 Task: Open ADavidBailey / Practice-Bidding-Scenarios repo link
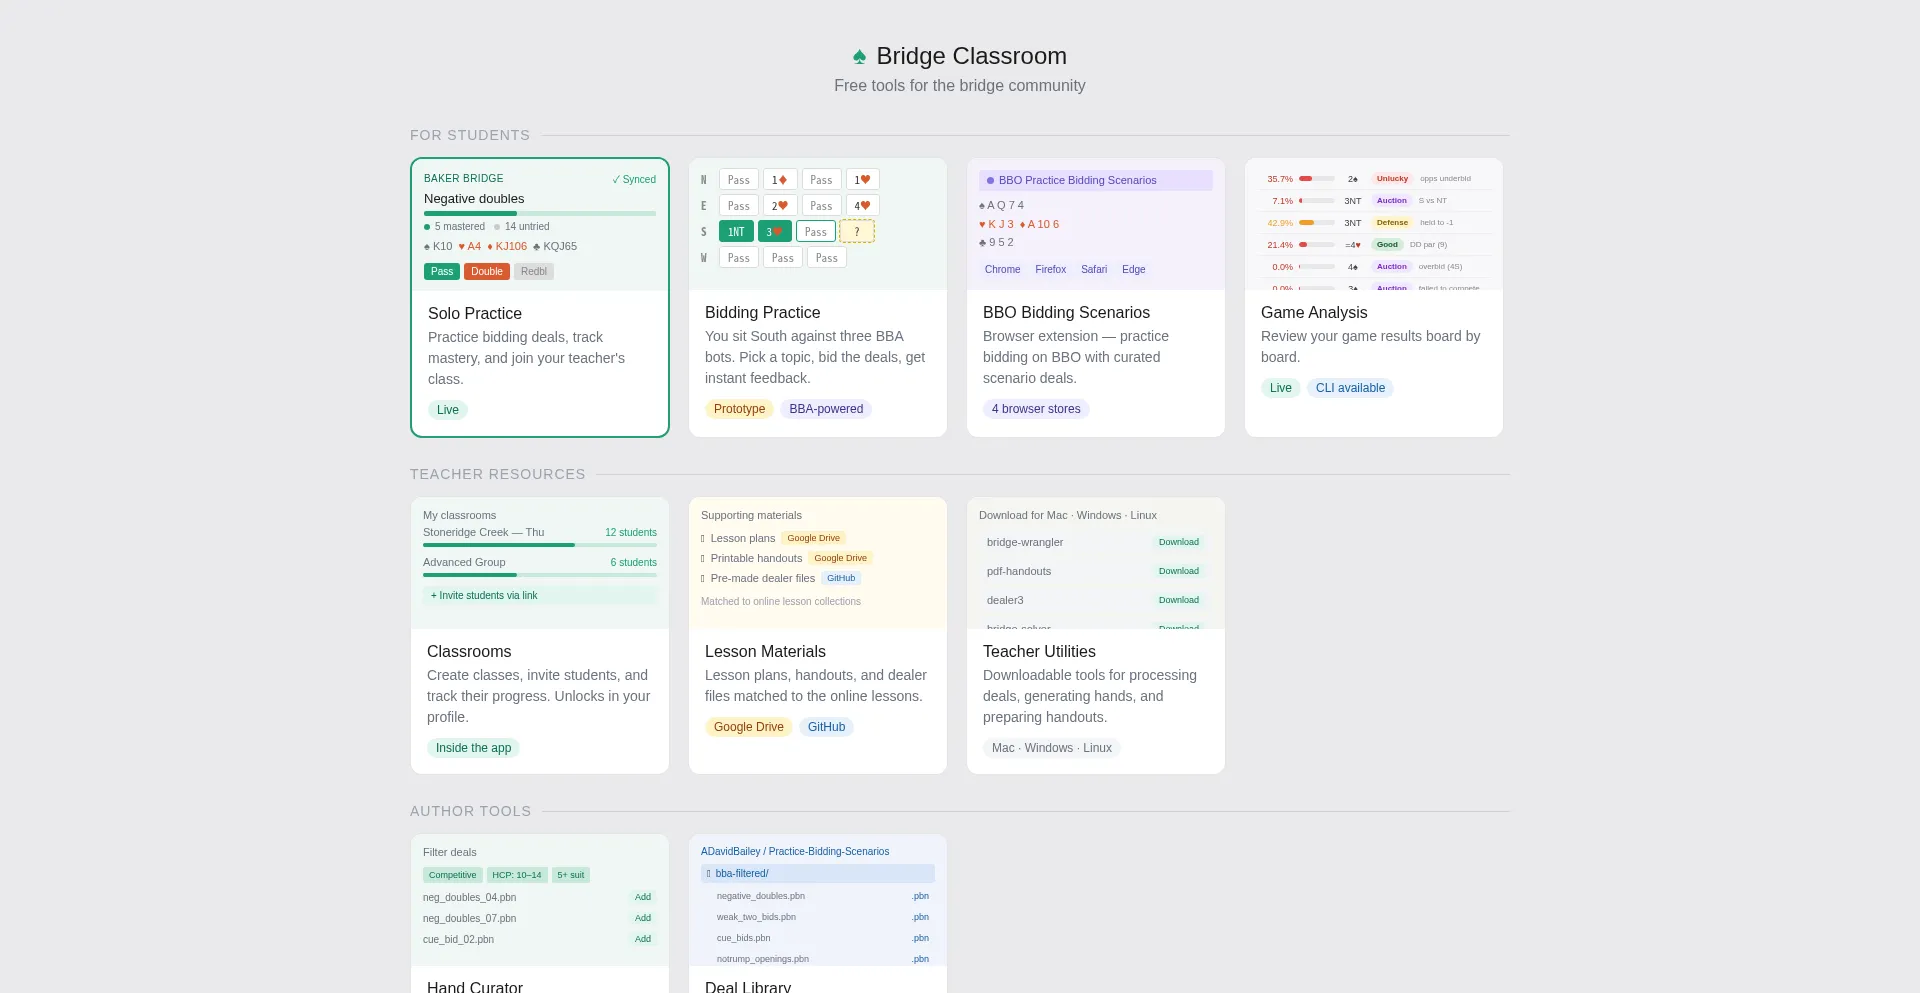pos(795,852)
